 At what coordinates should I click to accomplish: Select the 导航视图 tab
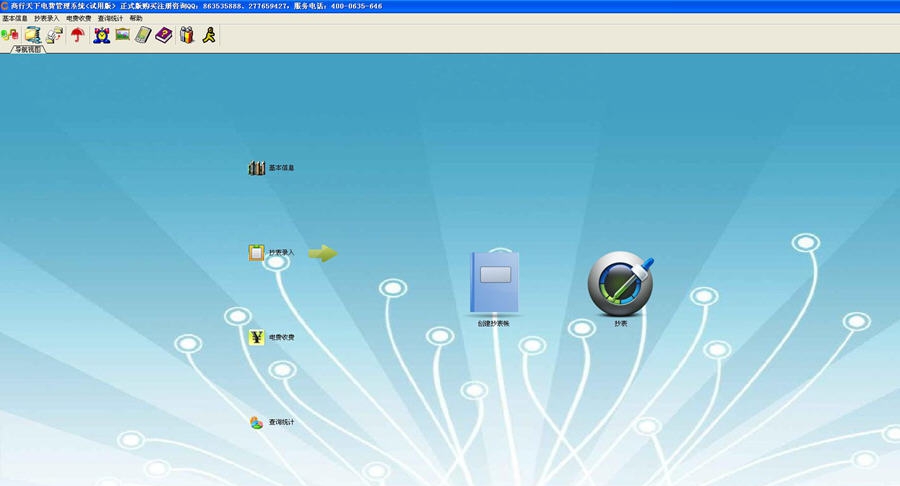coord(28,49)
